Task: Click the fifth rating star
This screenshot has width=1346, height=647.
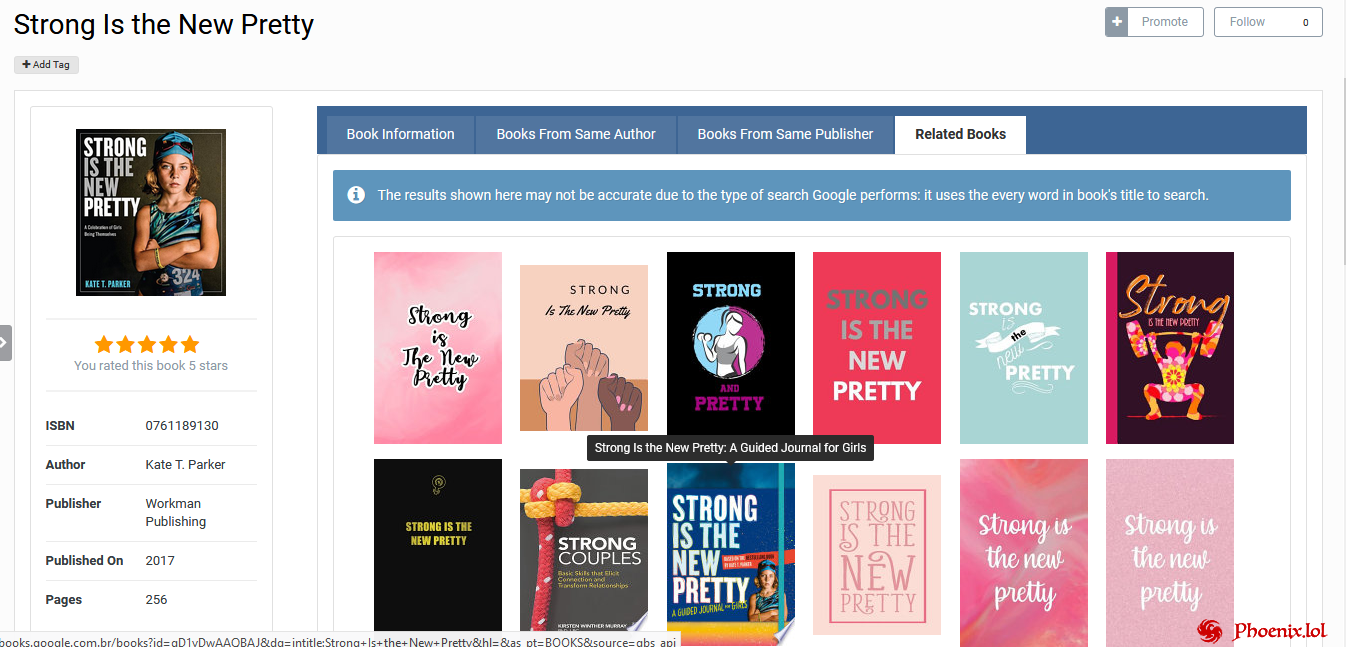Action: coord(189,345)
